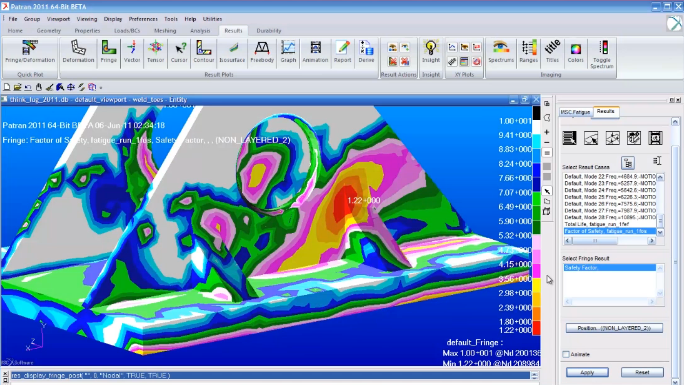Click the Toggle Spectrum button
The height and width of the screenshot is (385, 684).
point(602,54)
